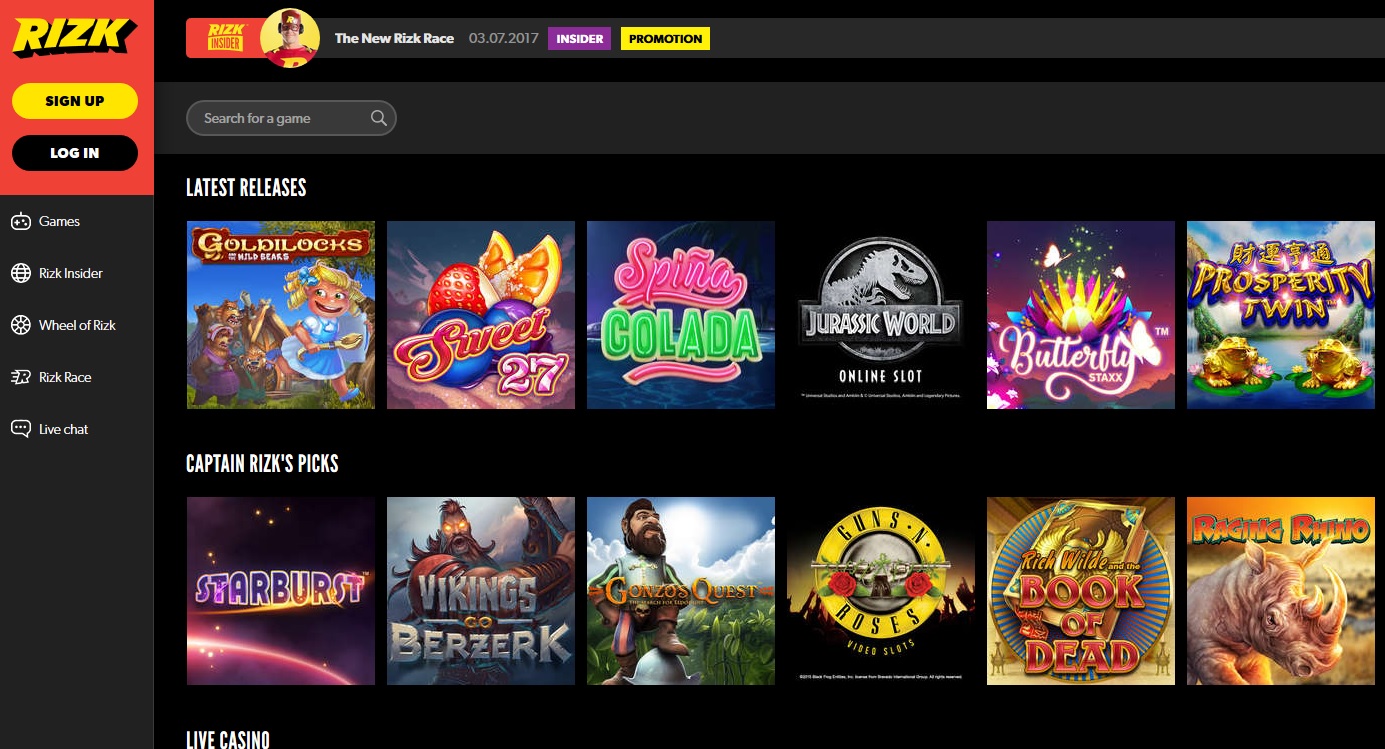The width and height of the screenshot is (1385, 749).
Task: Click the INSIDER purple tag
Action: click(x=579, y=39)
